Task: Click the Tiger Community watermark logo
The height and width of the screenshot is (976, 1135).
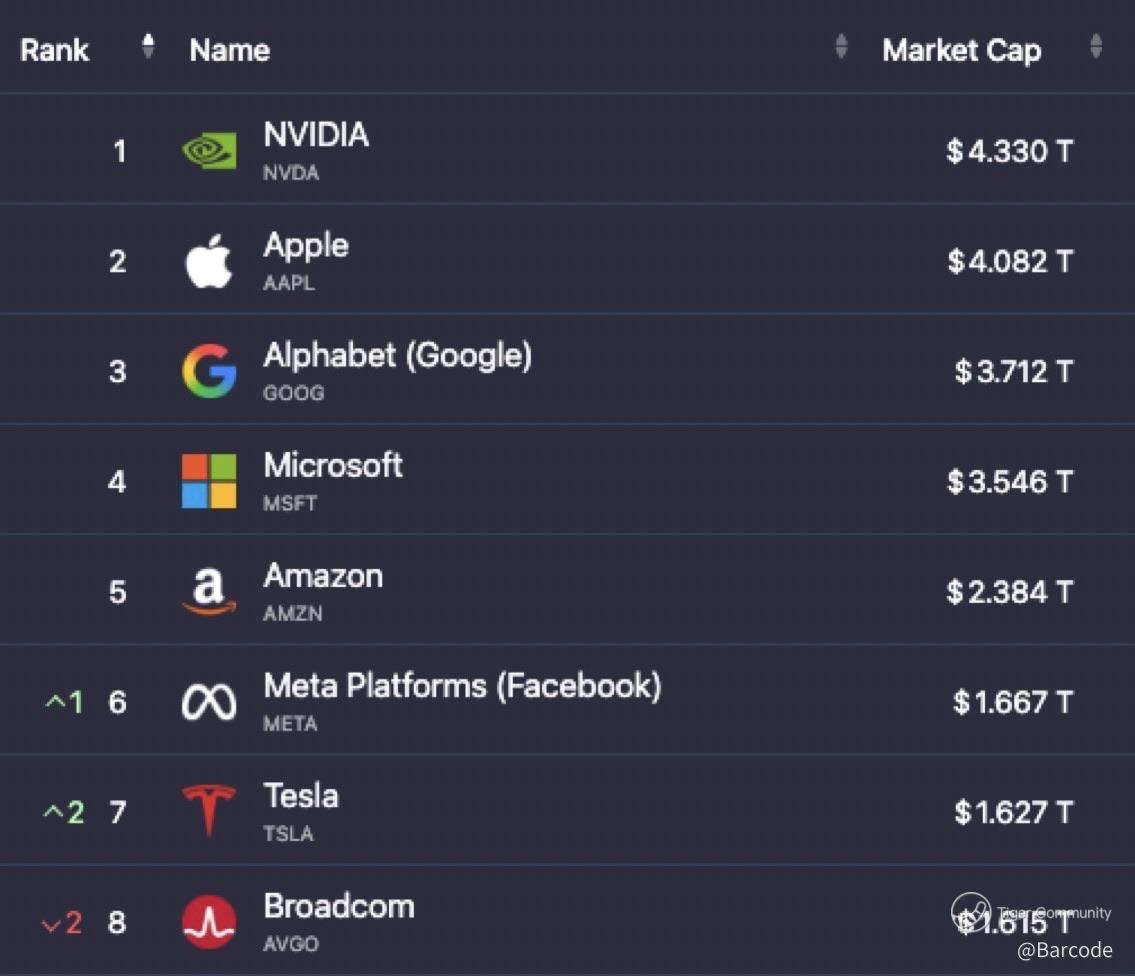Action: pos(970,910)
